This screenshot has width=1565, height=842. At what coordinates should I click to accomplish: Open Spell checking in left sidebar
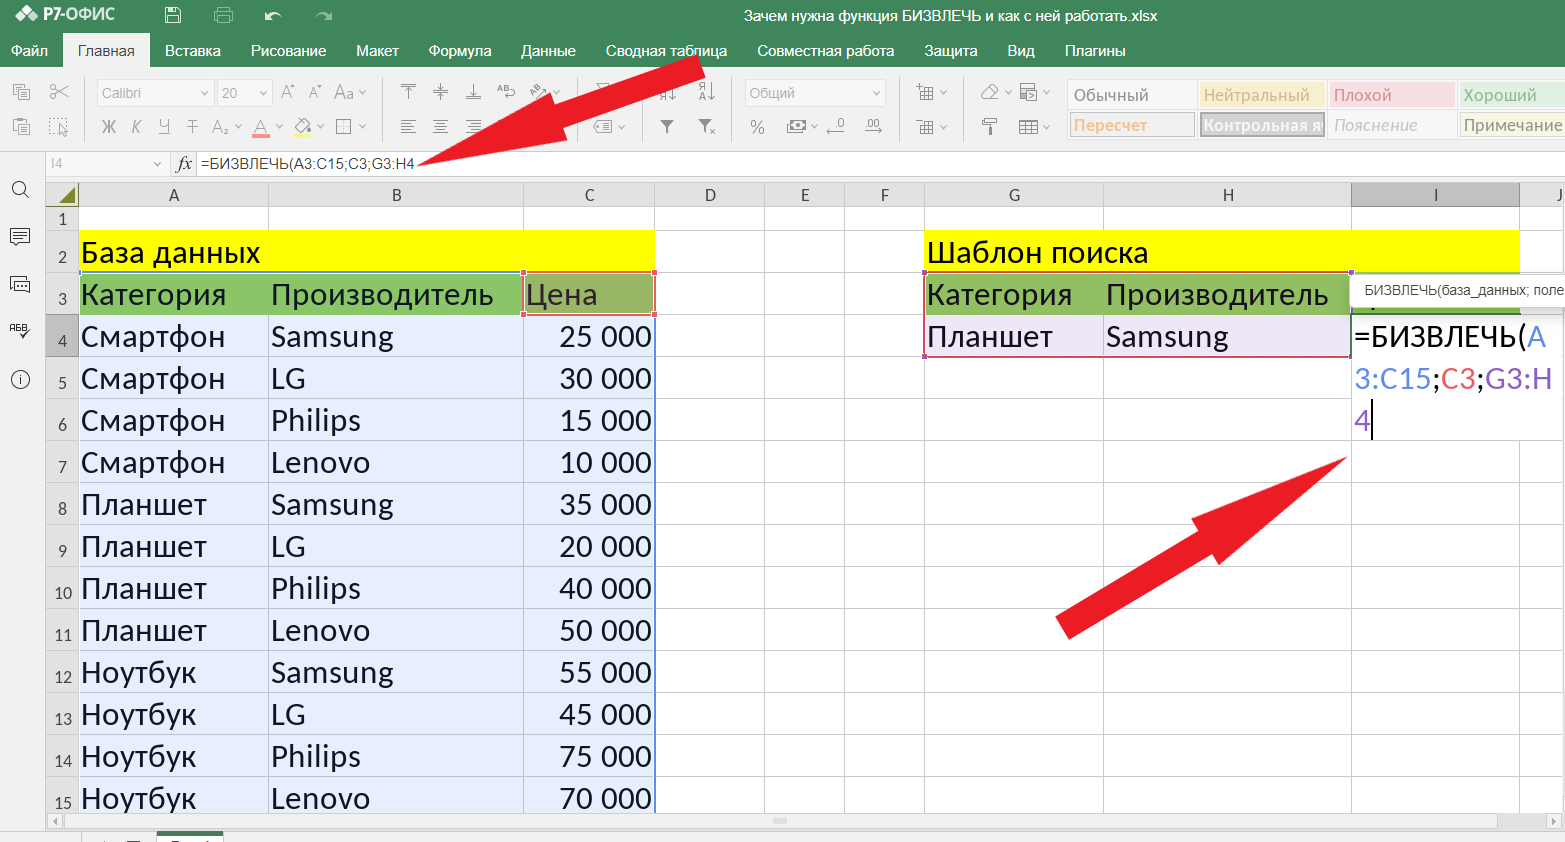click(20, 331)
